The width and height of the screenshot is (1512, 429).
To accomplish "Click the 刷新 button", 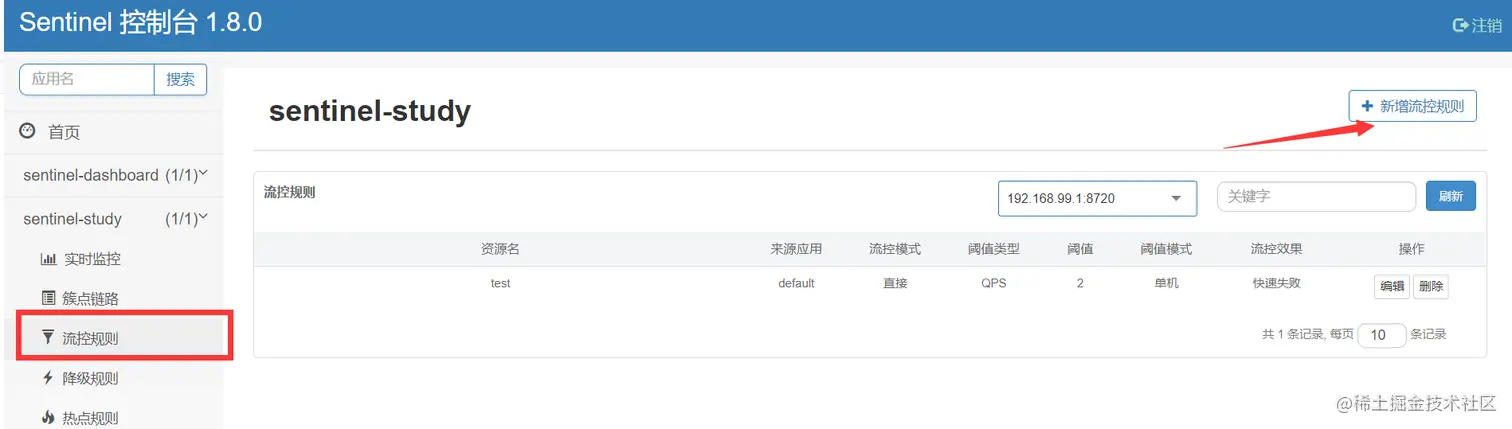I will (1450, 196).
